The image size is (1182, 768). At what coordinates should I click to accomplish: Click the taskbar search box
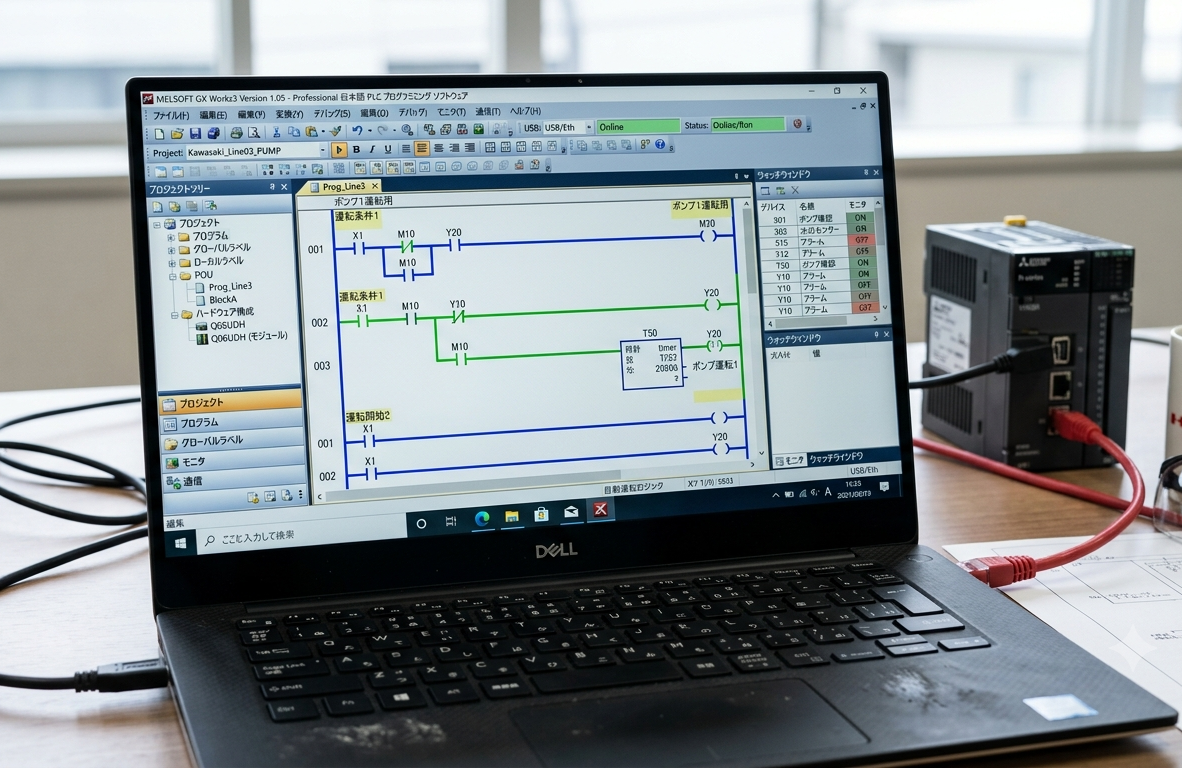click(302, 536)
